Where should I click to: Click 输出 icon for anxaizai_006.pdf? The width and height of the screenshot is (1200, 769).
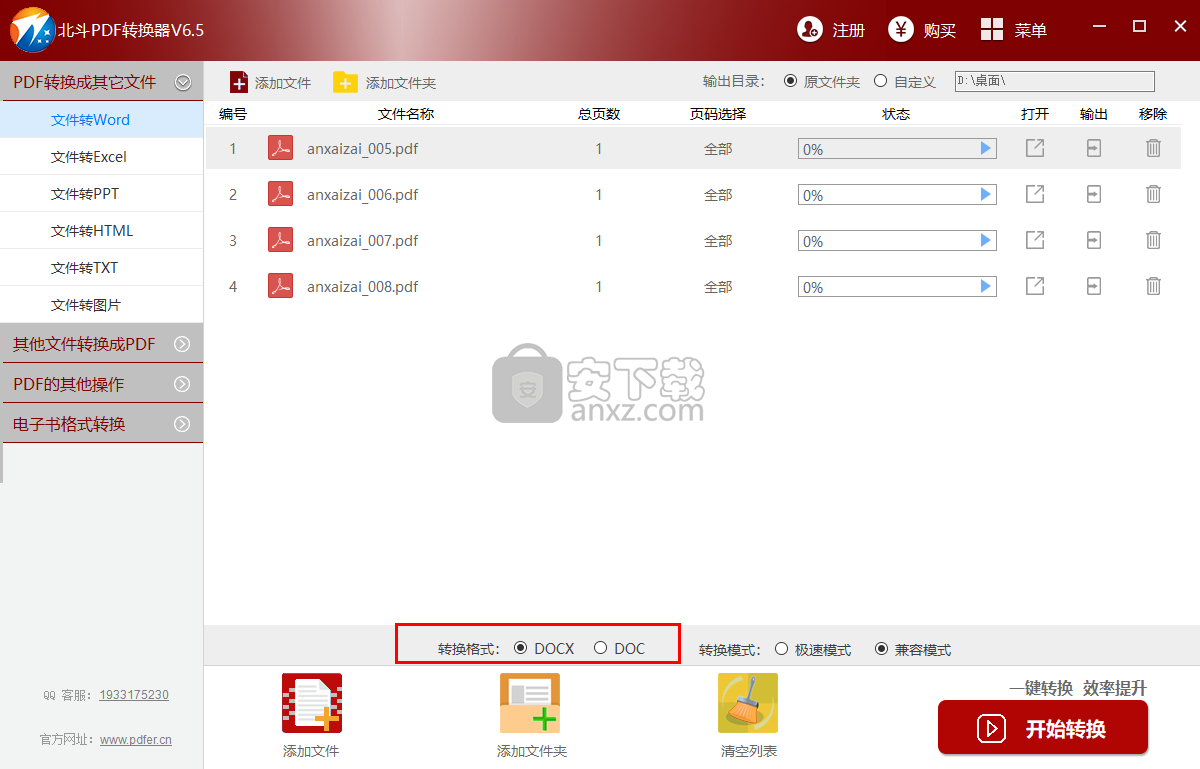tap(1094, 194)
